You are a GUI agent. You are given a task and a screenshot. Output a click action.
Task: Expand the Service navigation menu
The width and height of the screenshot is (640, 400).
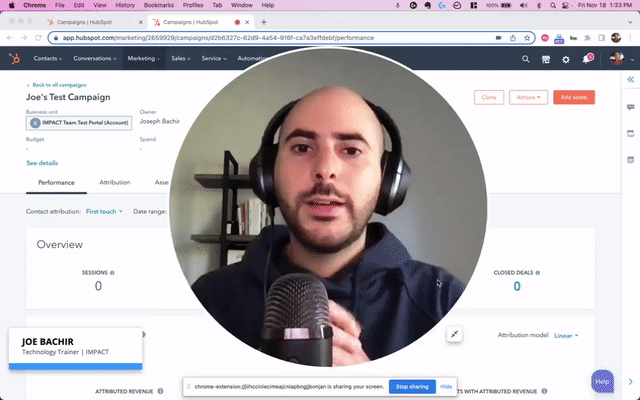214,59
